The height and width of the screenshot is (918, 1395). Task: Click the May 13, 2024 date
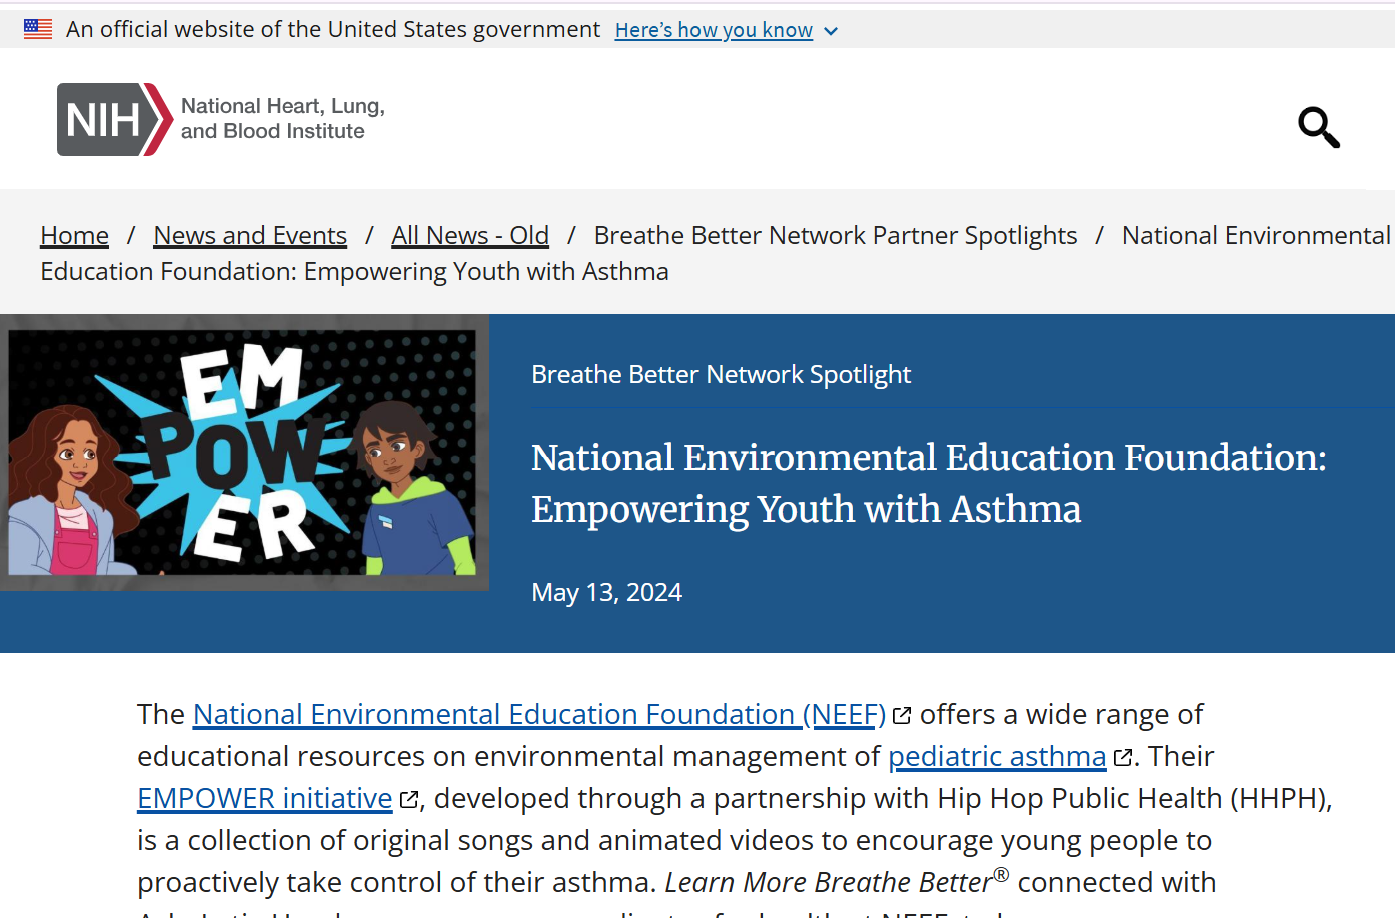(x=606, y=592)
